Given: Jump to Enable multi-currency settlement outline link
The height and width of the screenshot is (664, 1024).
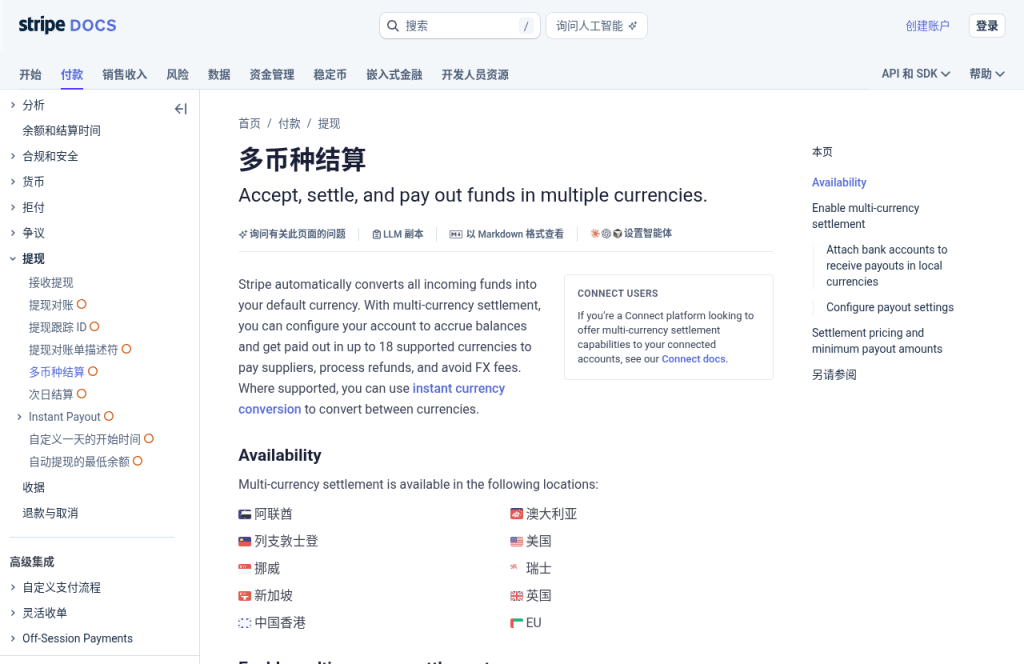Looking at the screenshot, I should (865, 215).
